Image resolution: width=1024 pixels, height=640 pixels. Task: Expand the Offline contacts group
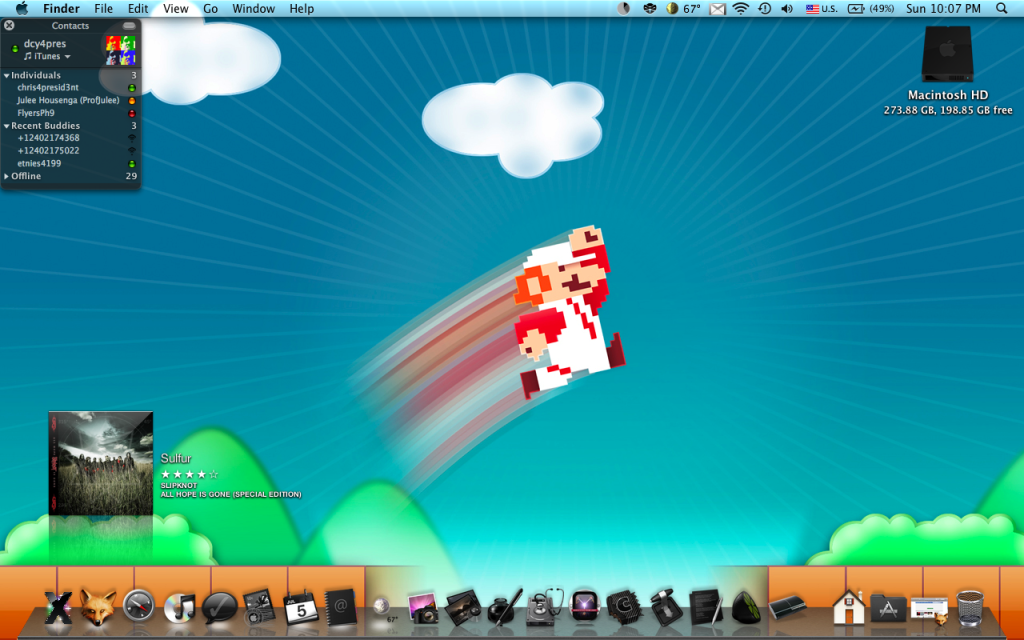tap(7, 176)
